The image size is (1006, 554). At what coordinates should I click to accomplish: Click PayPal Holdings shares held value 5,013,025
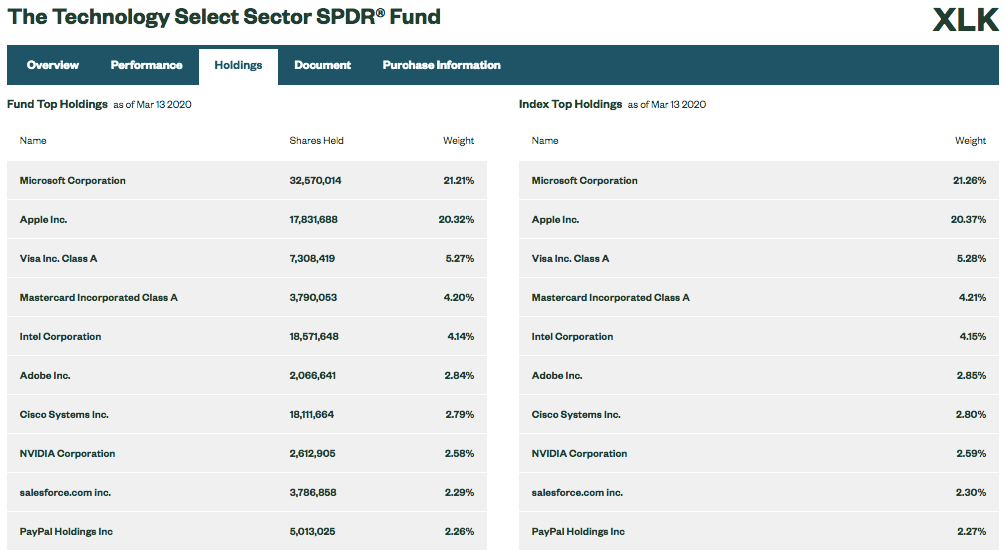(x=313, y=532)
